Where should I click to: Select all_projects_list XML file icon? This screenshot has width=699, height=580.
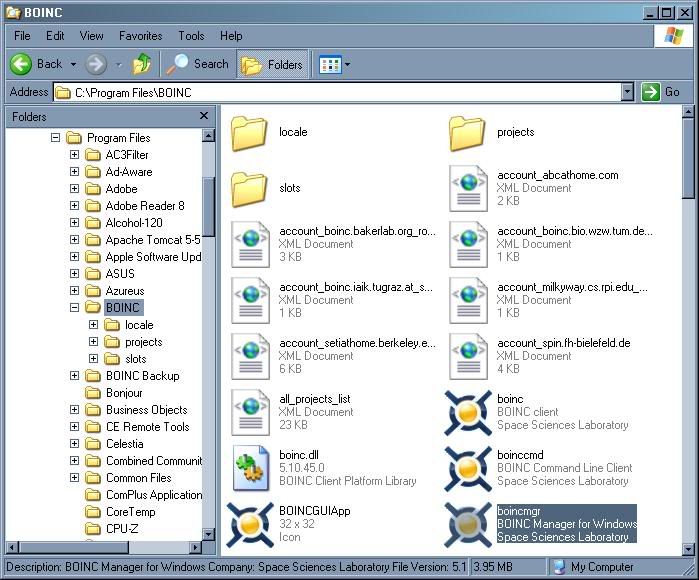[250, 412]
